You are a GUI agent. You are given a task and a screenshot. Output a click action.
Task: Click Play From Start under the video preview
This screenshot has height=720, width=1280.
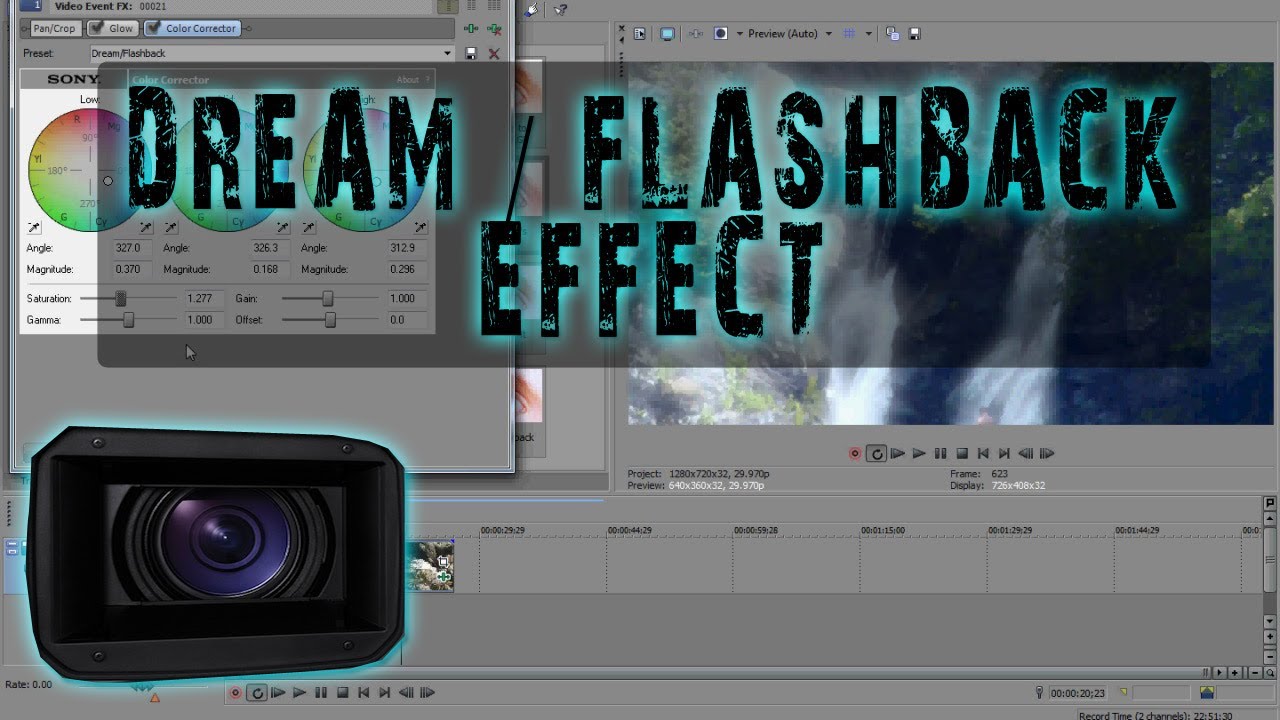pos(898,453)
